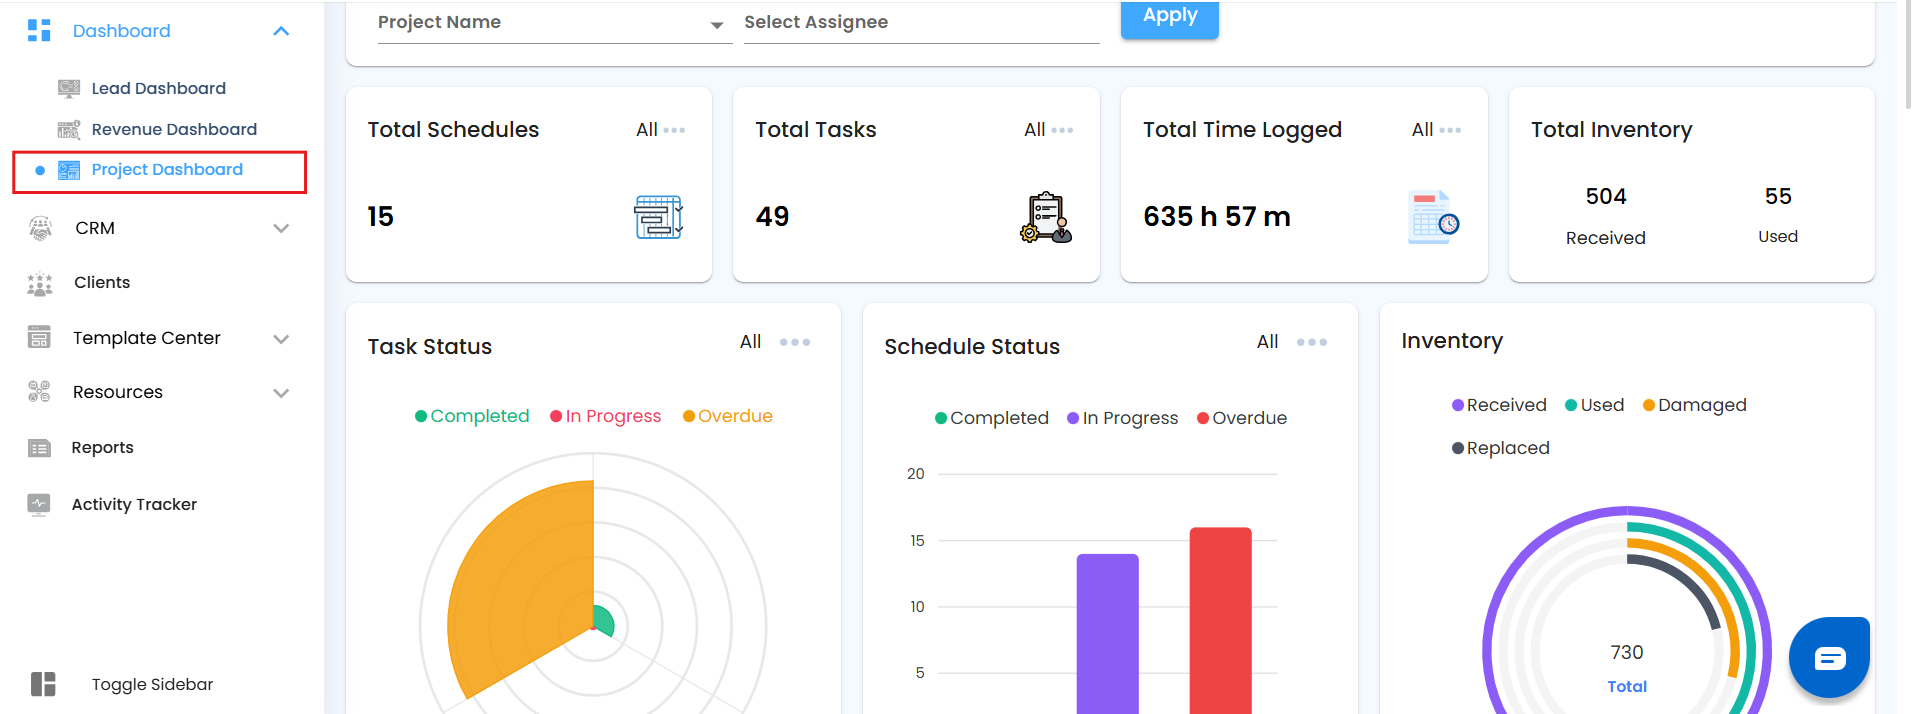Open the Clients page
The height and width of the screenshot is (714, 1912).
[102, 282]
